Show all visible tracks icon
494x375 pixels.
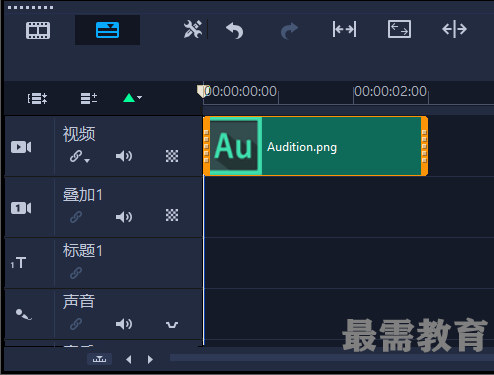pyautogui.click(x=37, y=98)
